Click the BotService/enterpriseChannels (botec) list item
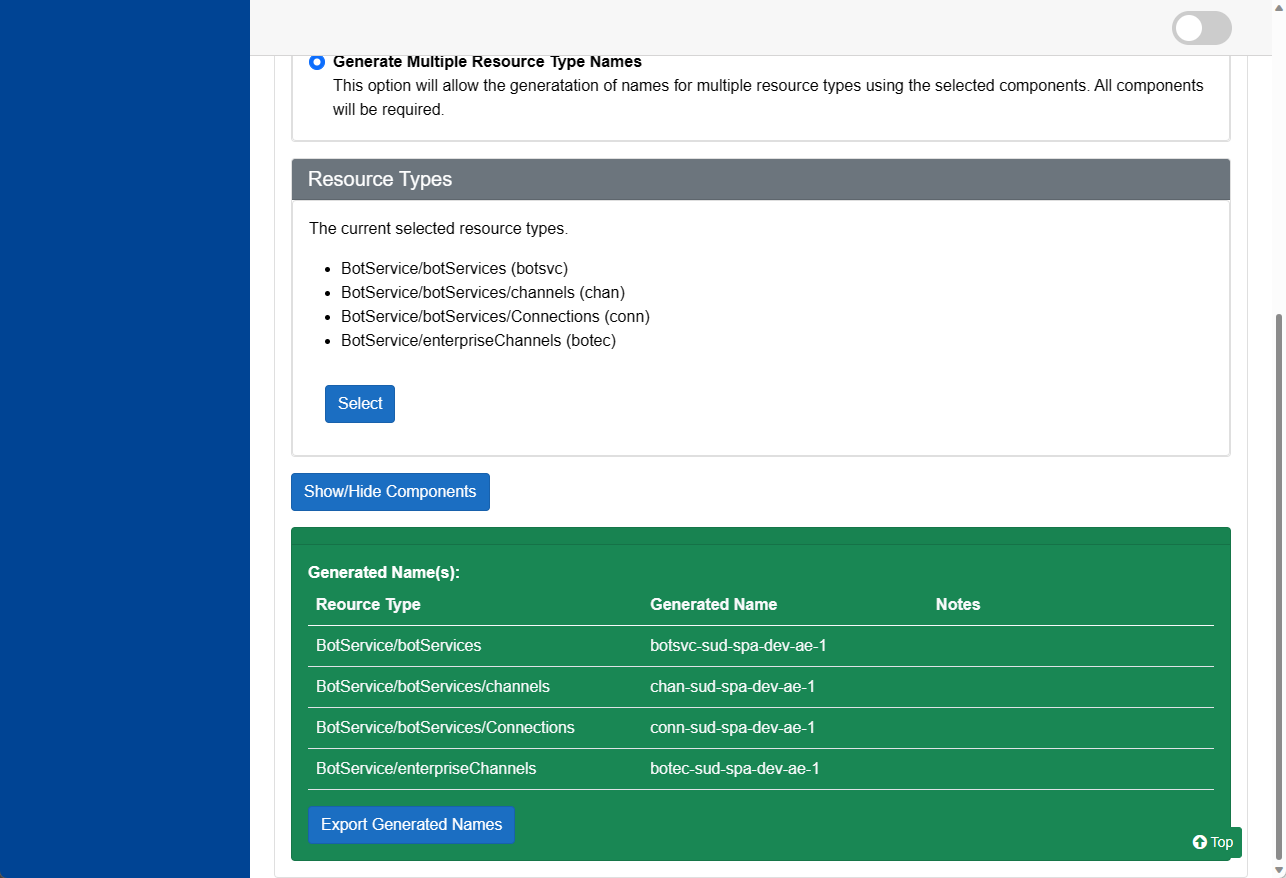This screenshot has width=1286, height=878. point(478,341)
